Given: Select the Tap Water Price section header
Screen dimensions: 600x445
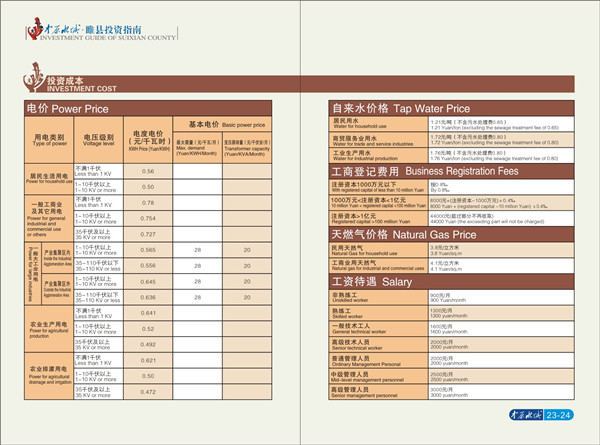Looking at the screenshot, I should [x=451, y=108].
